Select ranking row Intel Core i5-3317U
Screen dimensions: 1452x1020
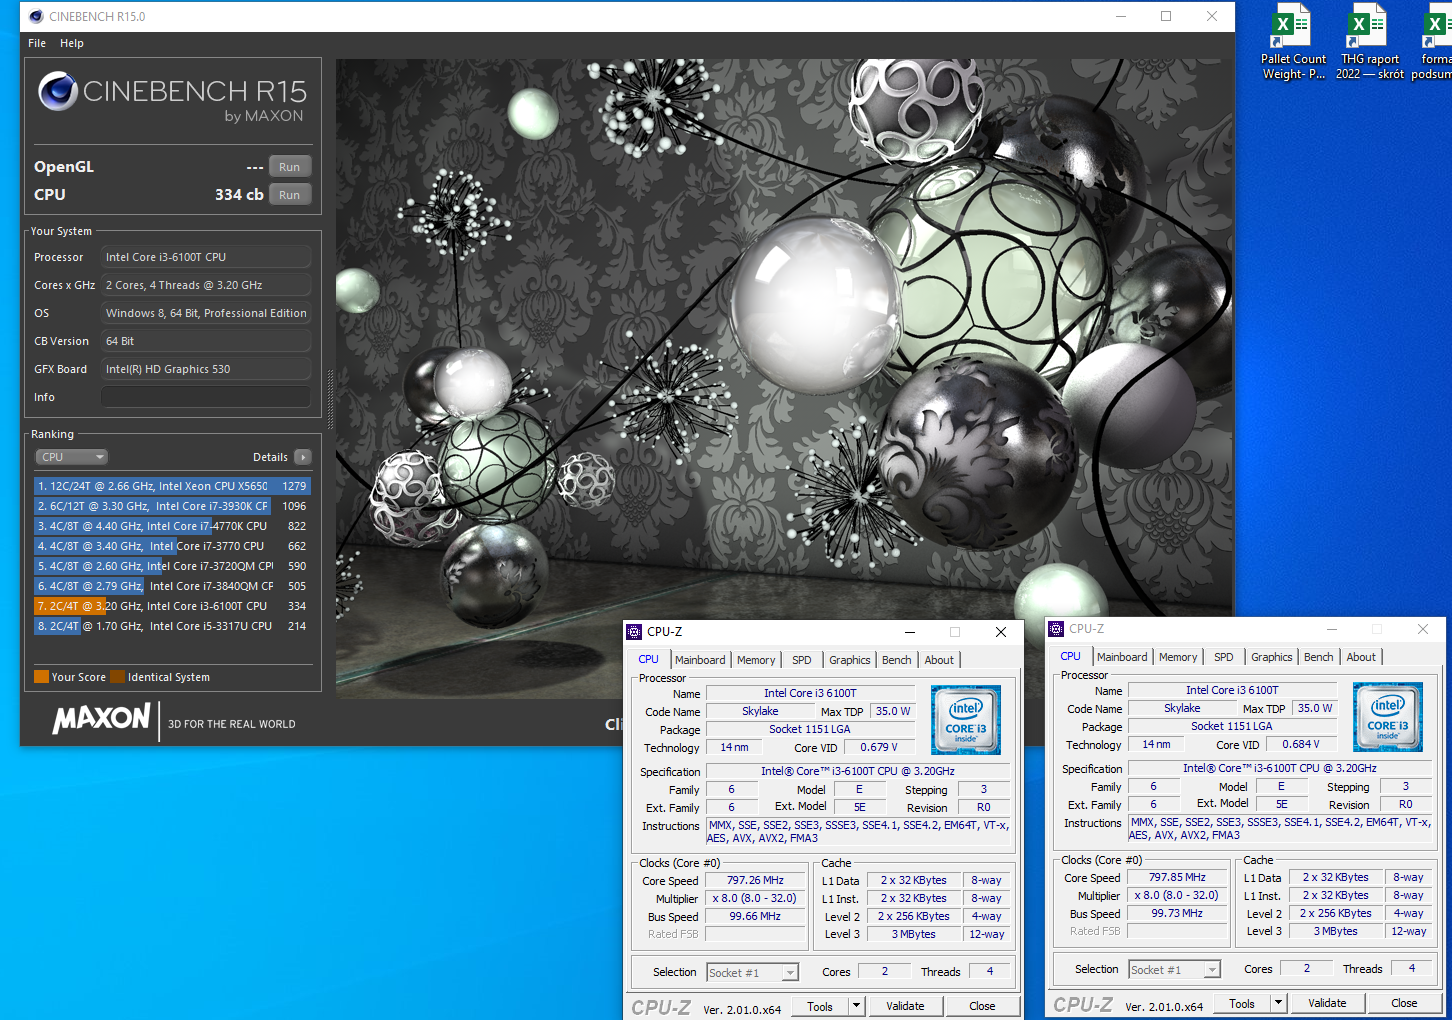[172, 626]
